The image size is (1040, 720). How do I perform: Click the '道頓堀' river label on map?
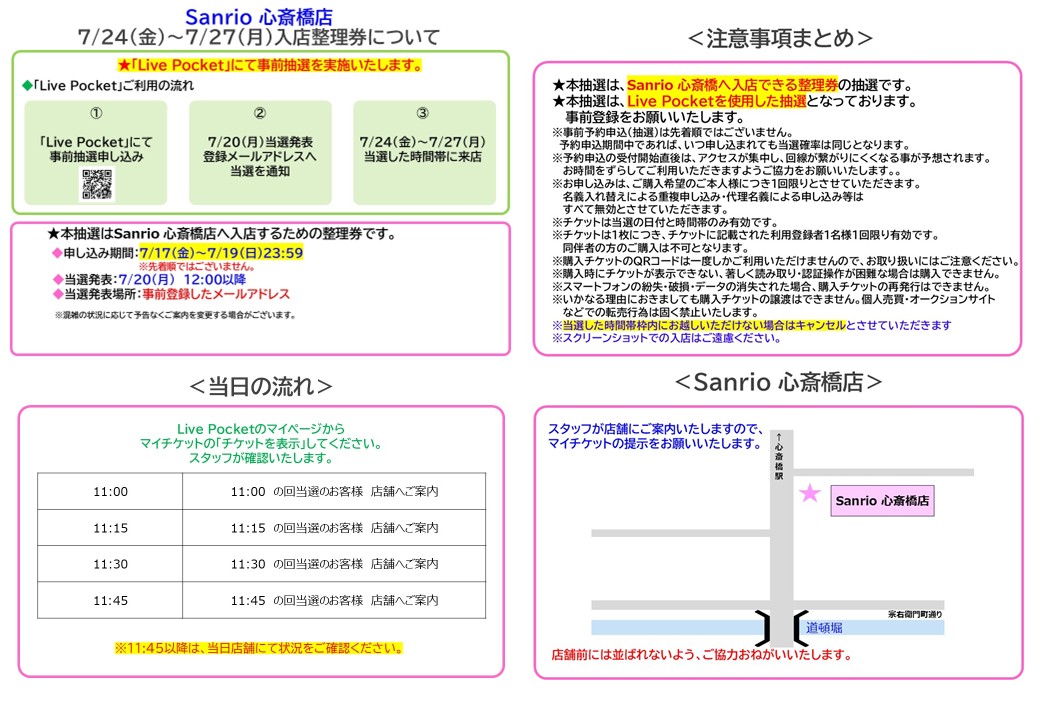tap(824, 628)
